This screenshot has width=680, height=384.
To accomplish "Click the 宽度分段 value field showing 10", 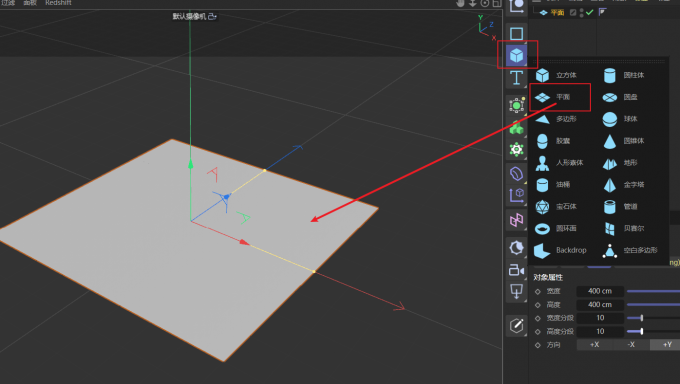I will click(x=600, y=318).
